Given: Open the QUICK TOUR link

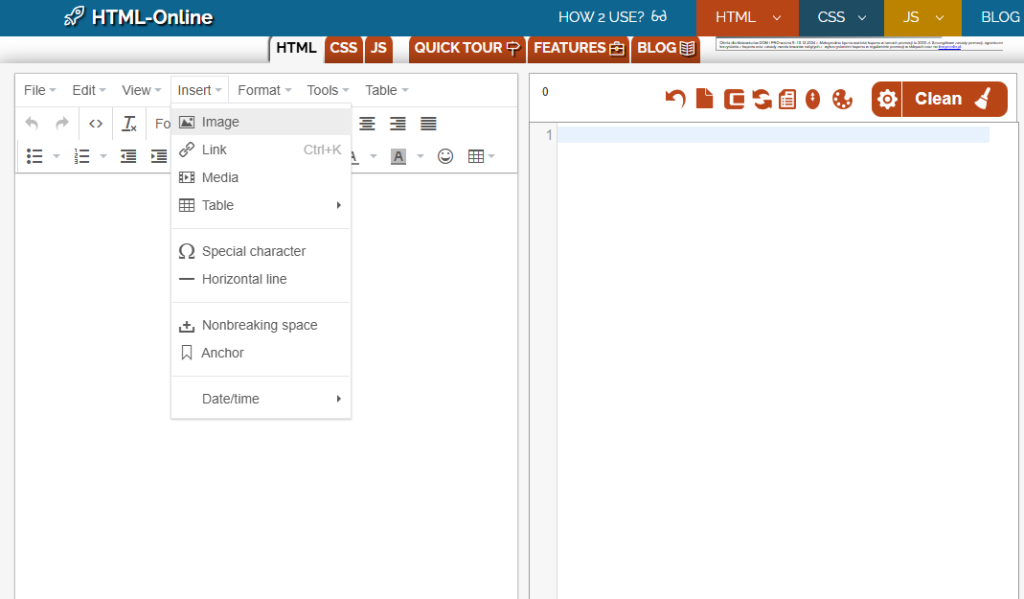Looking at the screenshot, I should point(467,48).
